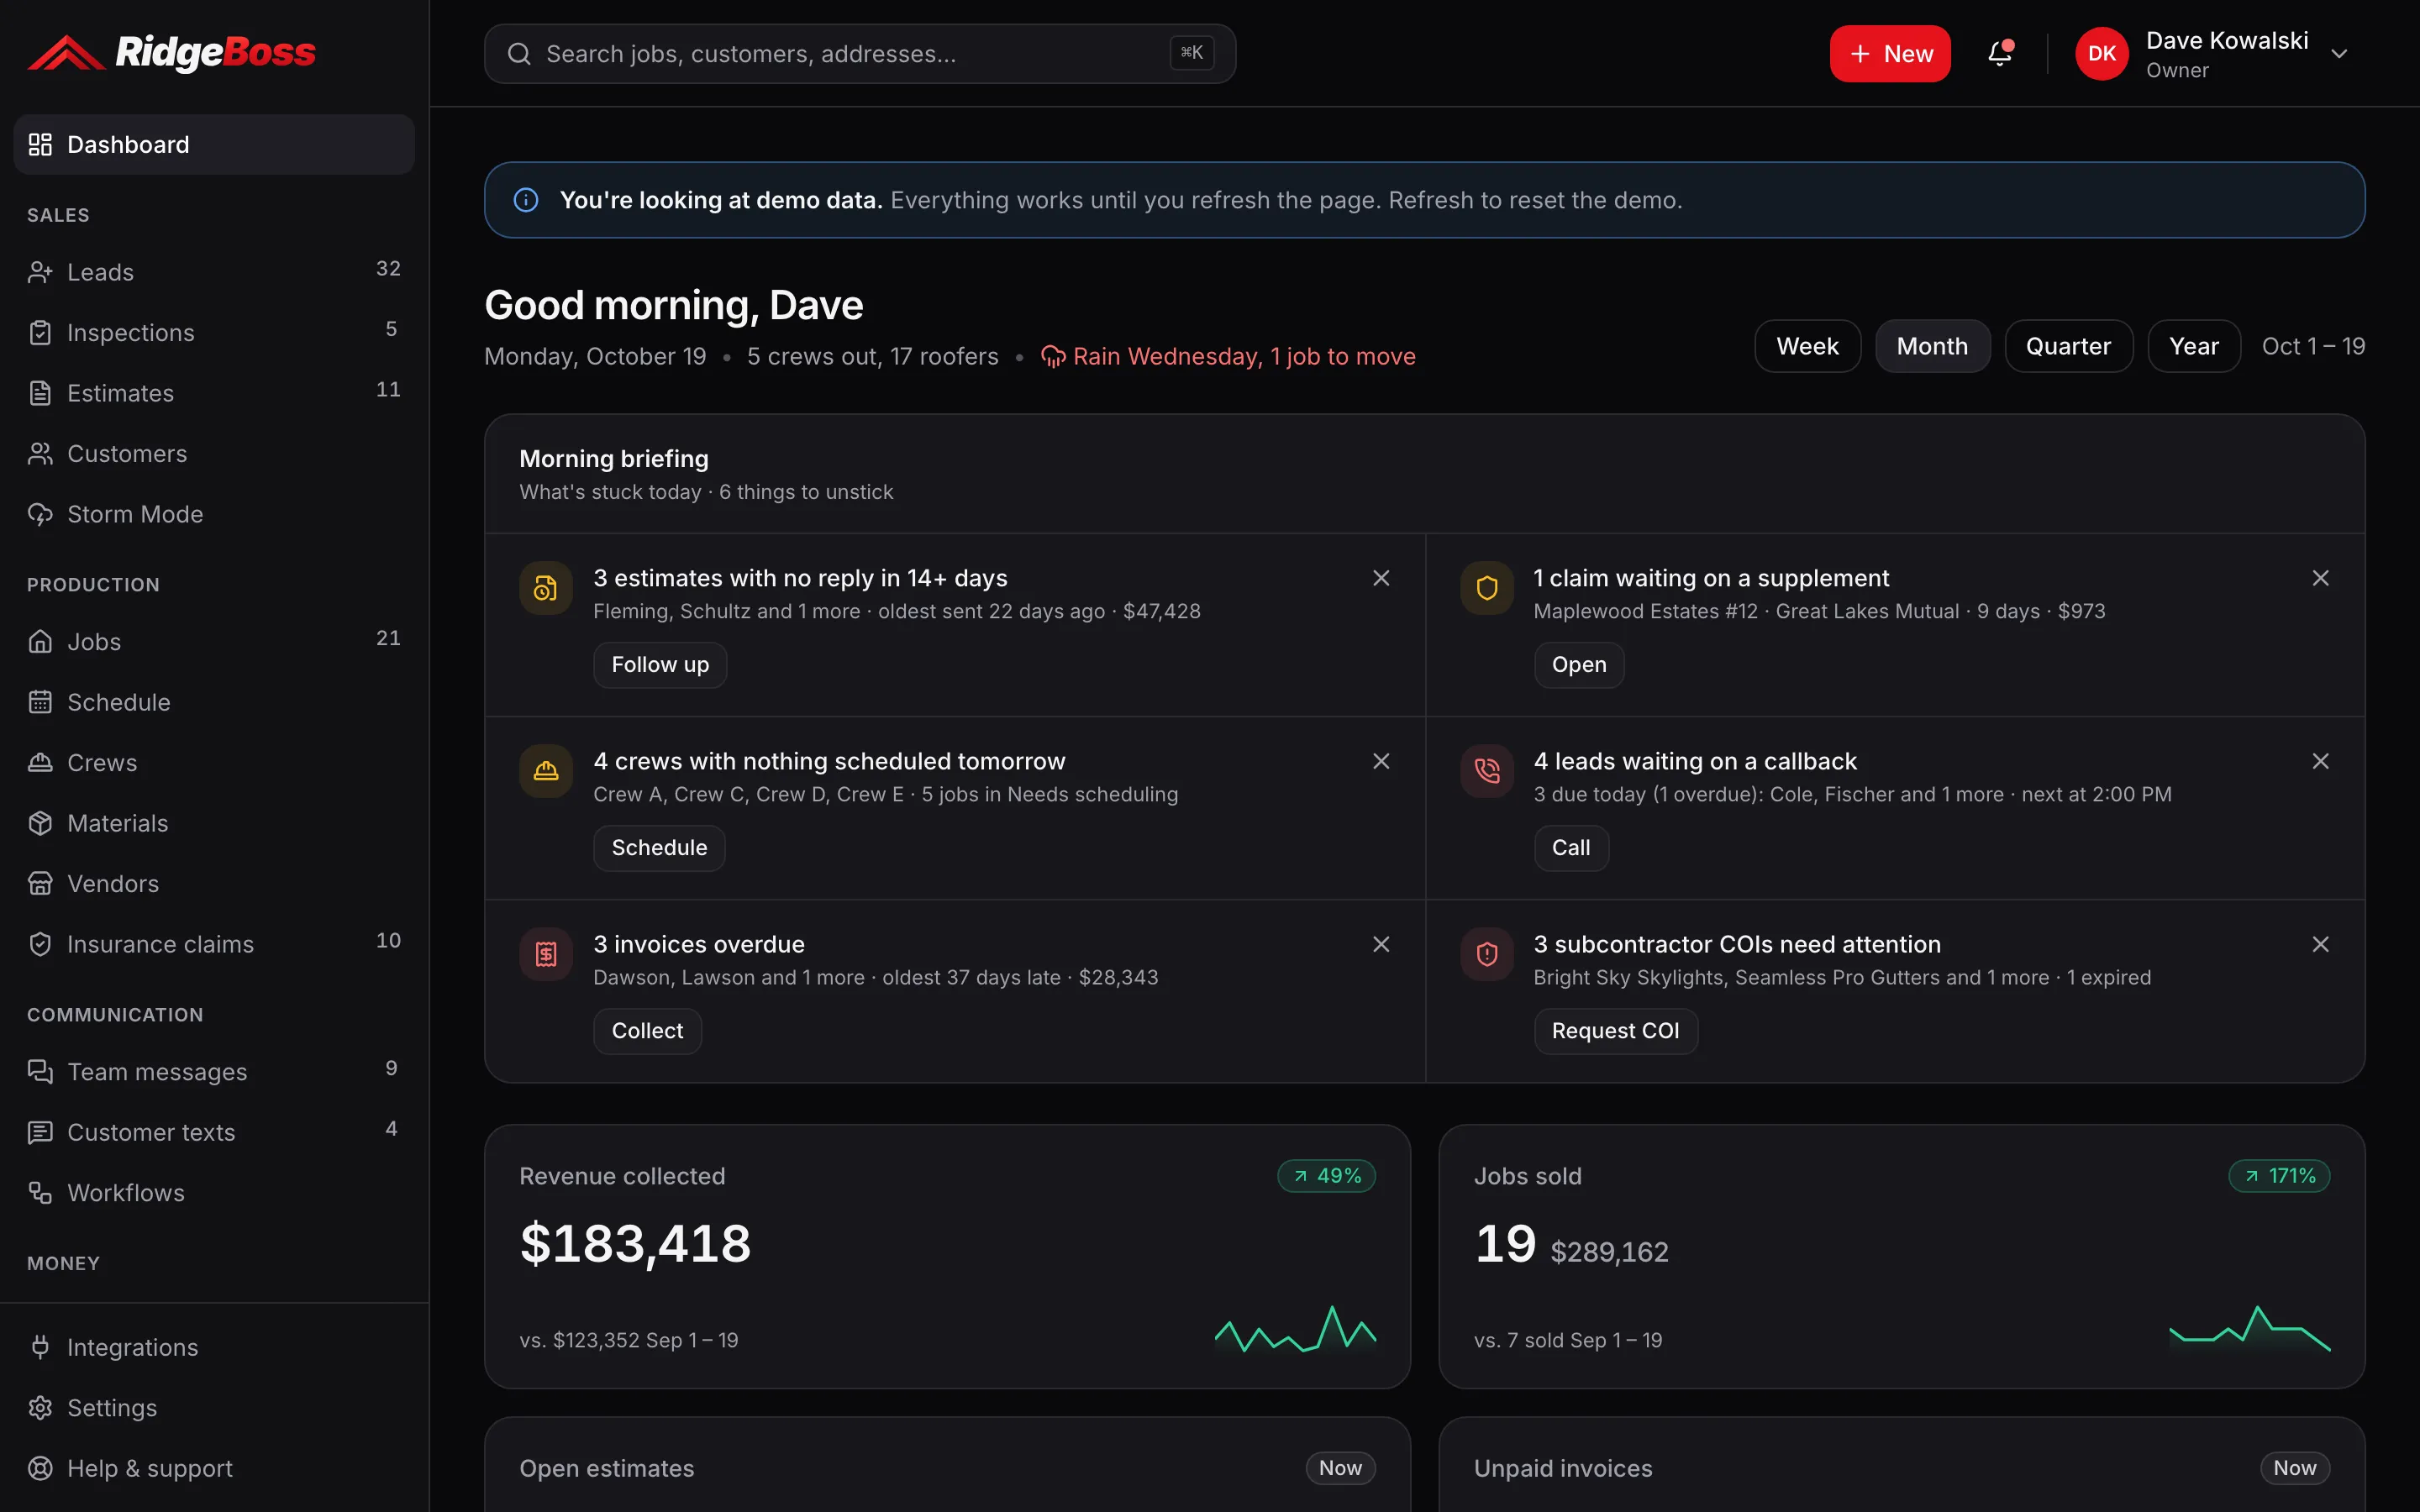
Task: Dismiss the subcontractor COIs briefing item
Action: pyautogui.click(x=2321, y=944)
